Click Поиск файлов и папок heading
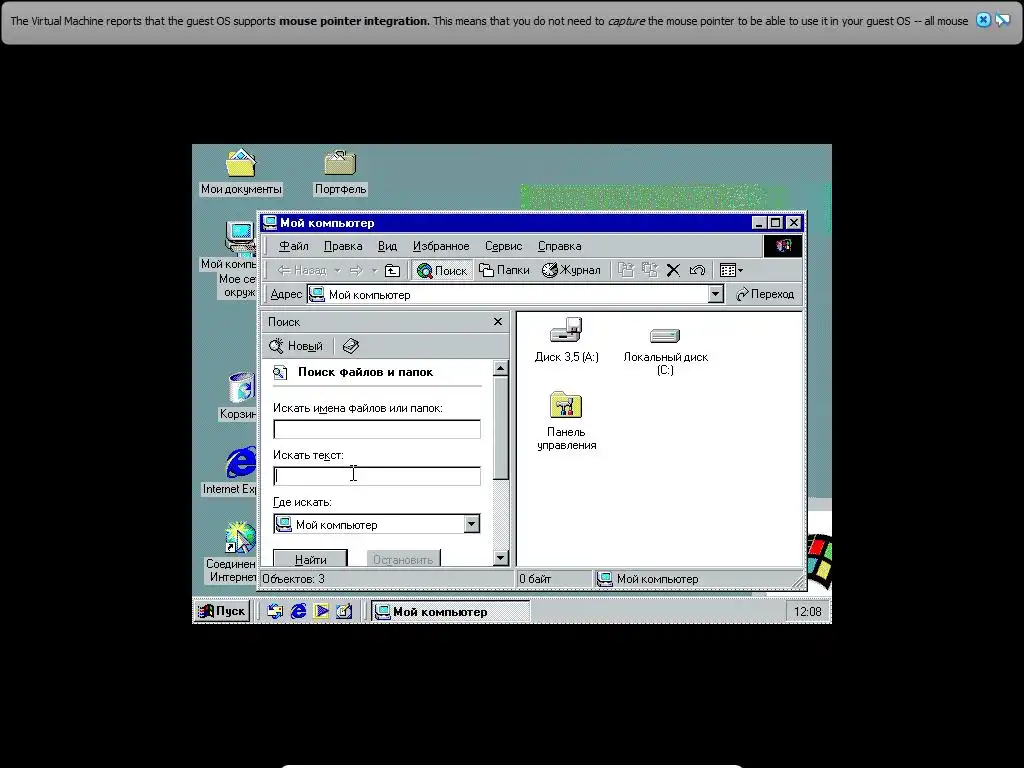Image resolution: width=1024 pixels, height=768 pixels. tap(365, 372)
